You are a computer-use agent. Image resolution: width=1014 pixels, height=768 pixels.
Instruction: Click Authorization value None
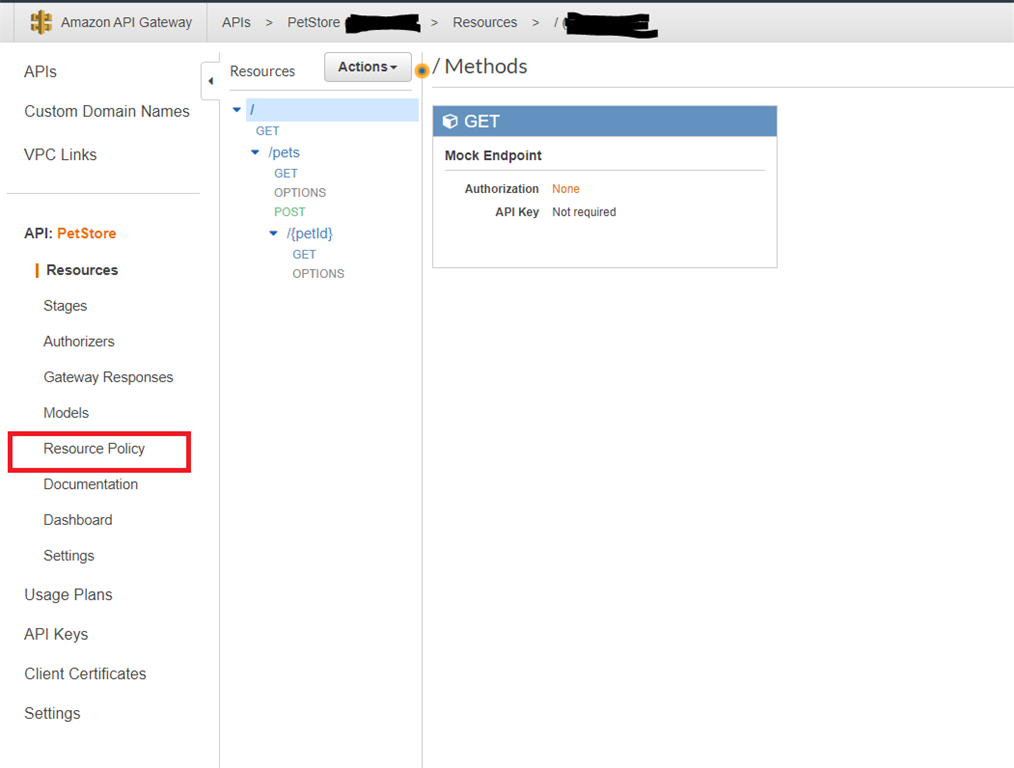pos(565,189)
